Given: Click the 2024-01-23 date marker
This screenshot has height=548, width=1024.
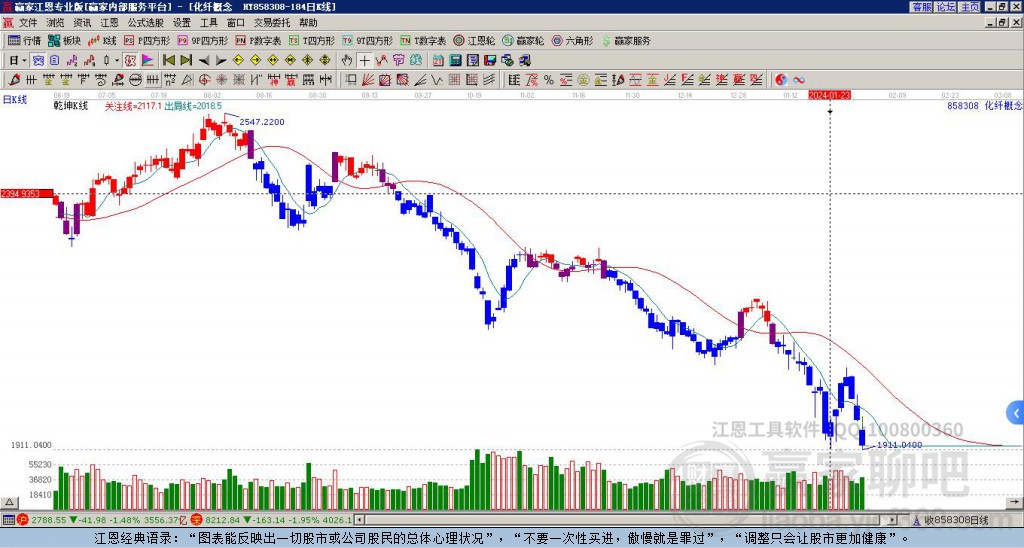Looking at the screenshot, I should 829,95.
